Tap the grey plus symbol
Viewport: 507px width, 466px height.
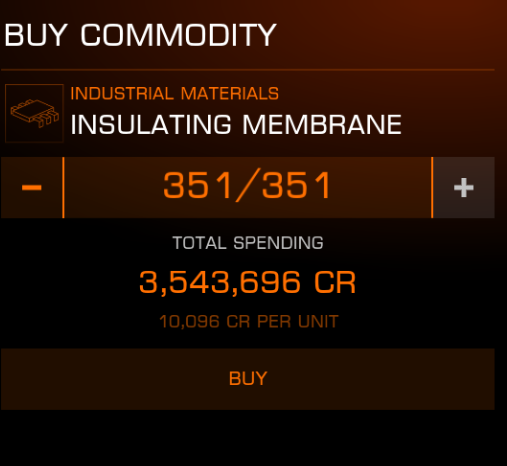[464, 187]
